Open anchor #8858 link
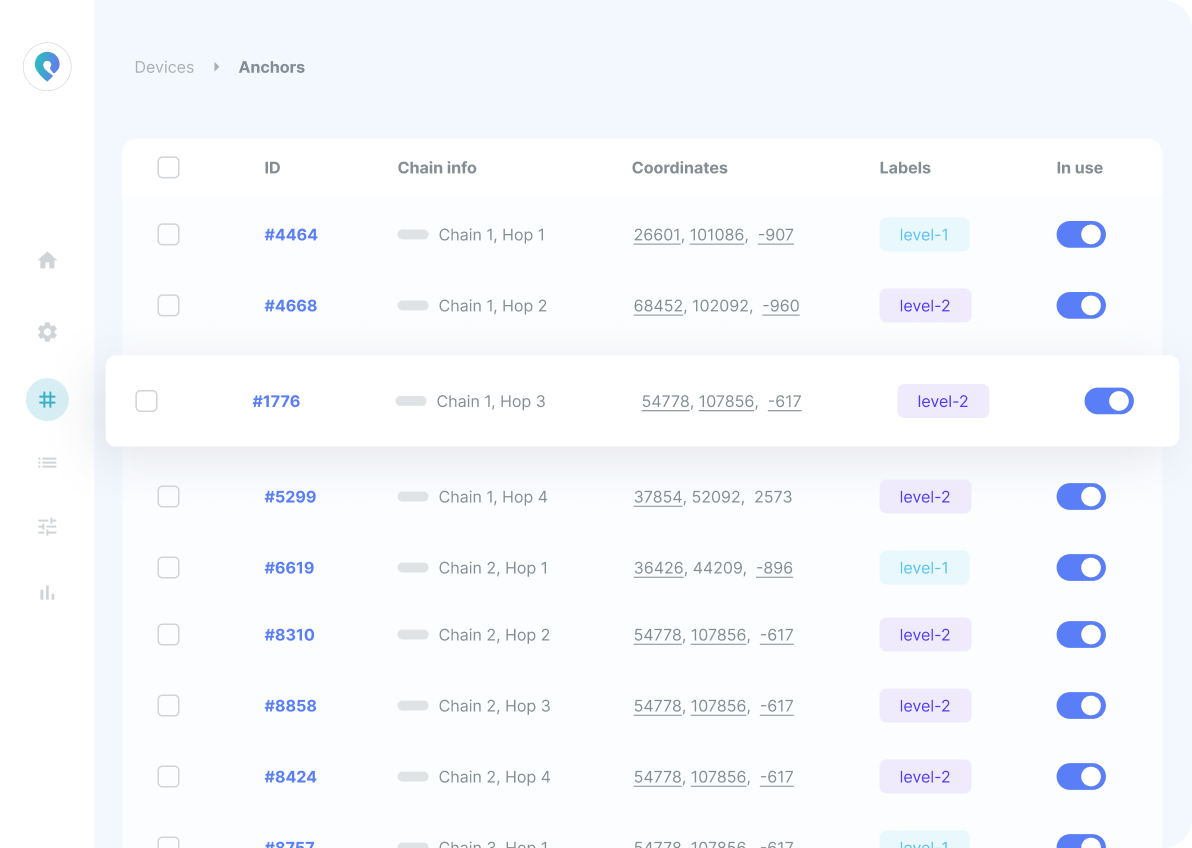Screen dimensions: 1192x848 coord(290,705)
